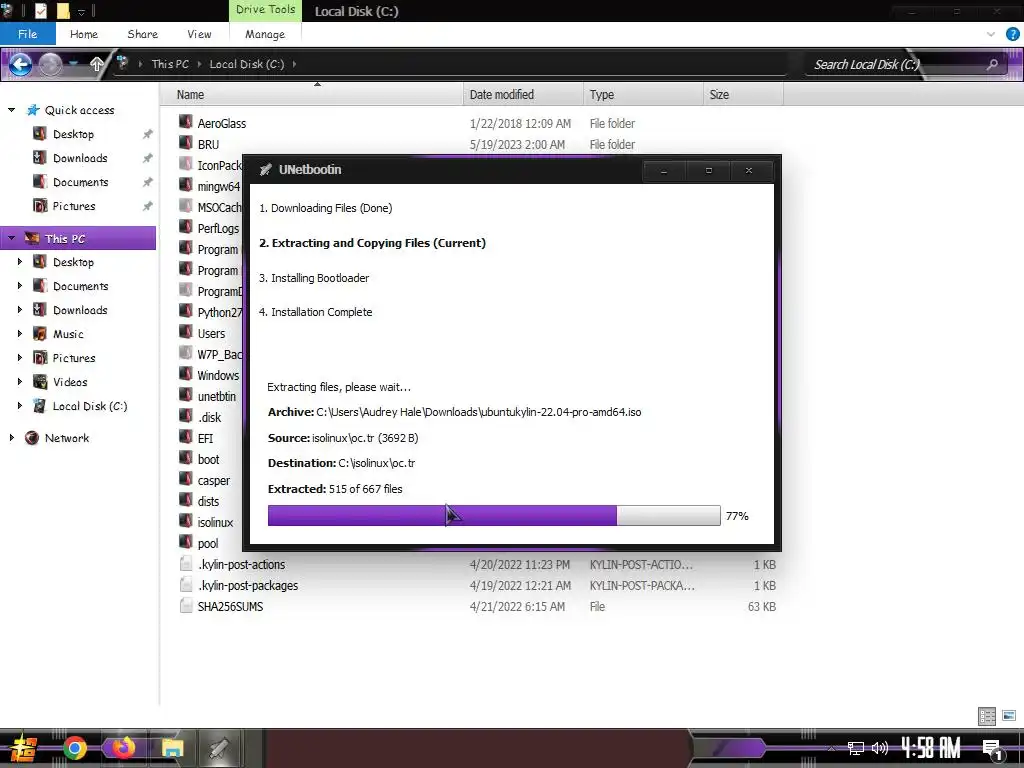
Task: Open Firefox from the taskbar
Action: 123,748
